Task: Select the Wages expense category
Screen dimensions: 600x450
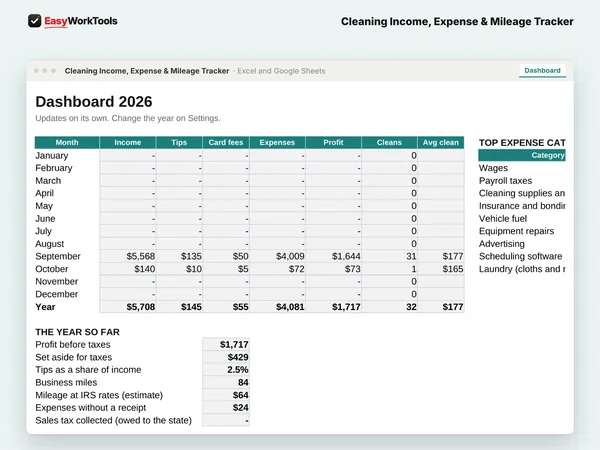Action: tap(493, 168)
